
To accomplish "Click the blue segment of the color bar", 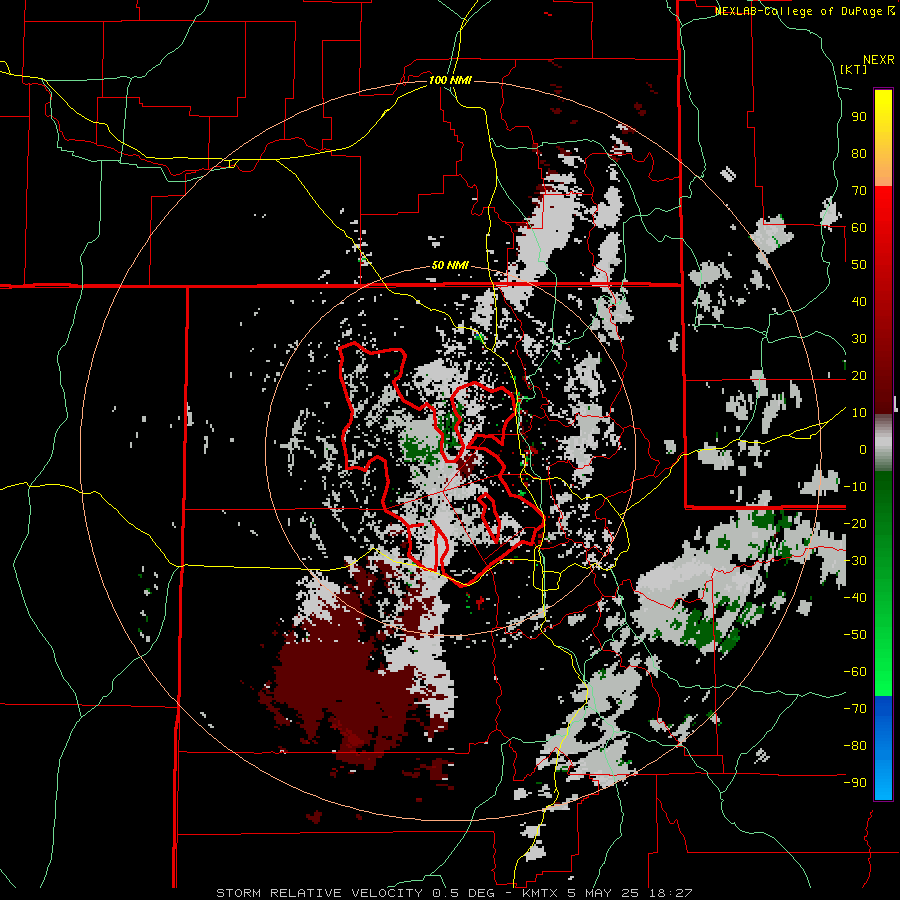I will pos(883,747).
